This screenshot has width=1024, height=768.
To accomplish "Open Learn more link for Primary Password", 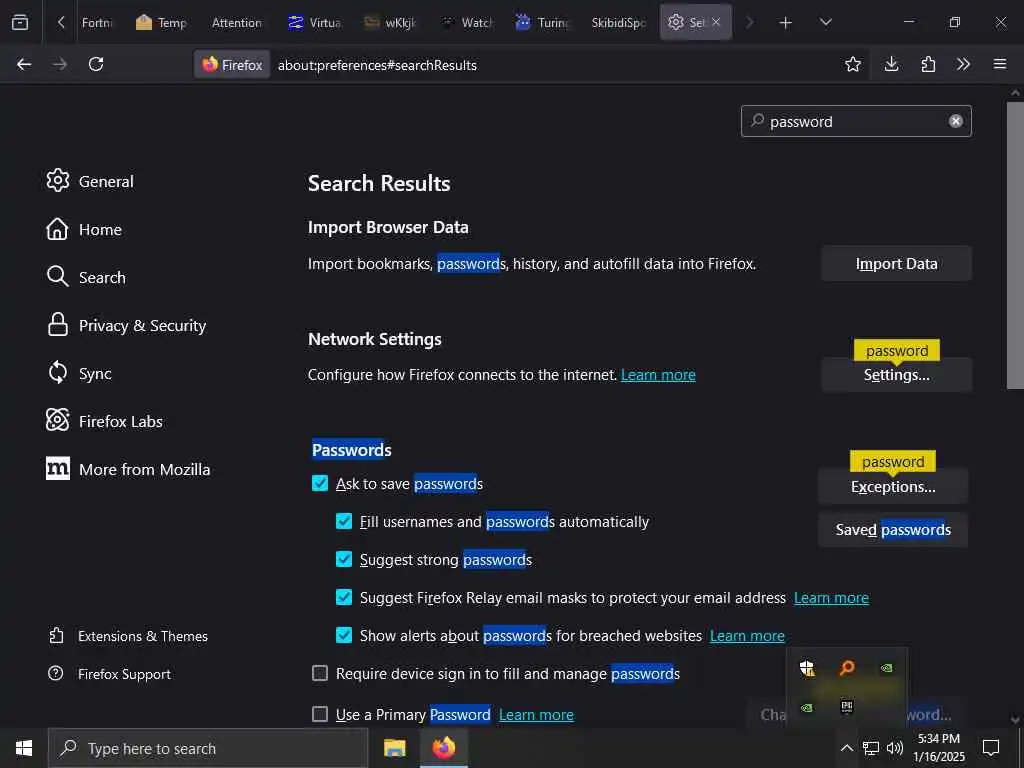I will 536,714.
